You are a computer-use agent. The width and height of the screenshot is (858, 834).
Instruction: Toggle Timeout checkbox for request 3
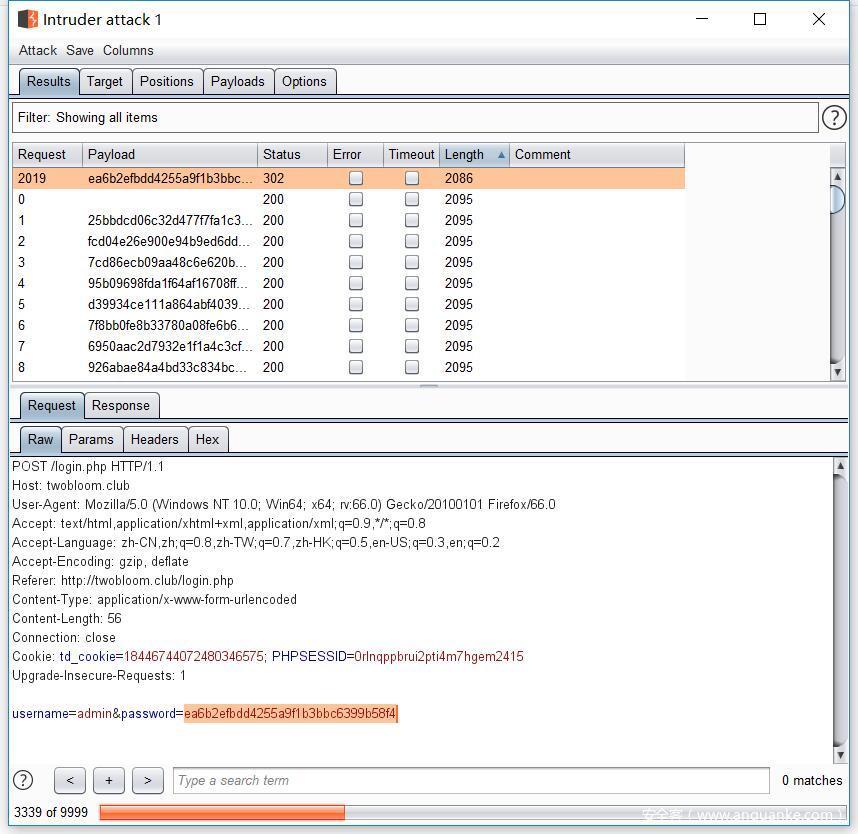pos(411,263)
